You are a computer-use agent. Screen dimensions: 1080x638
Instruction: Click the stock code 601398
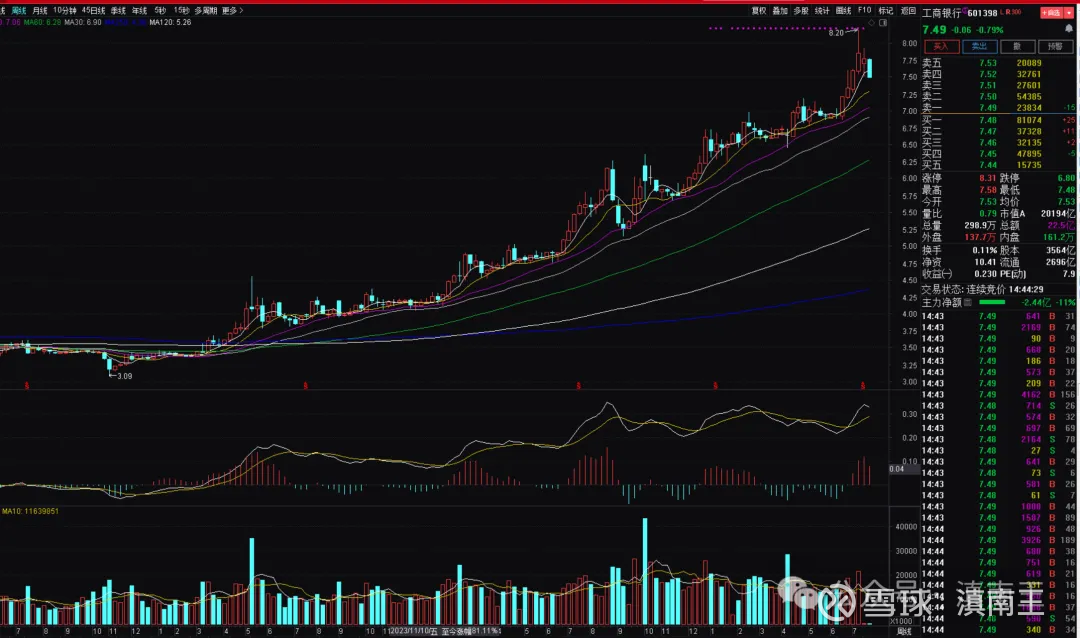(982, 13)
